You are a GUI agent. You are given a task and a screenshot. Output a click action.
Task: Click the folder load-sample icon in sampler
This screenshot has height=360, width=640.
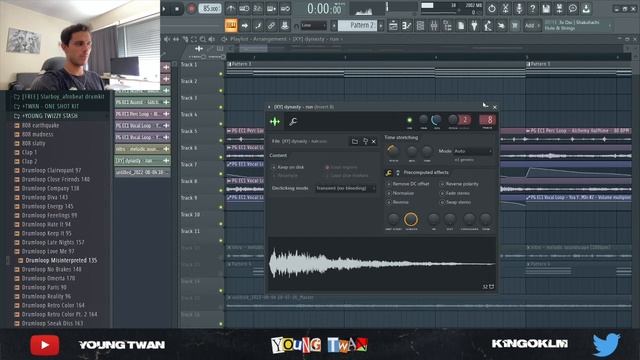point(355,142)
